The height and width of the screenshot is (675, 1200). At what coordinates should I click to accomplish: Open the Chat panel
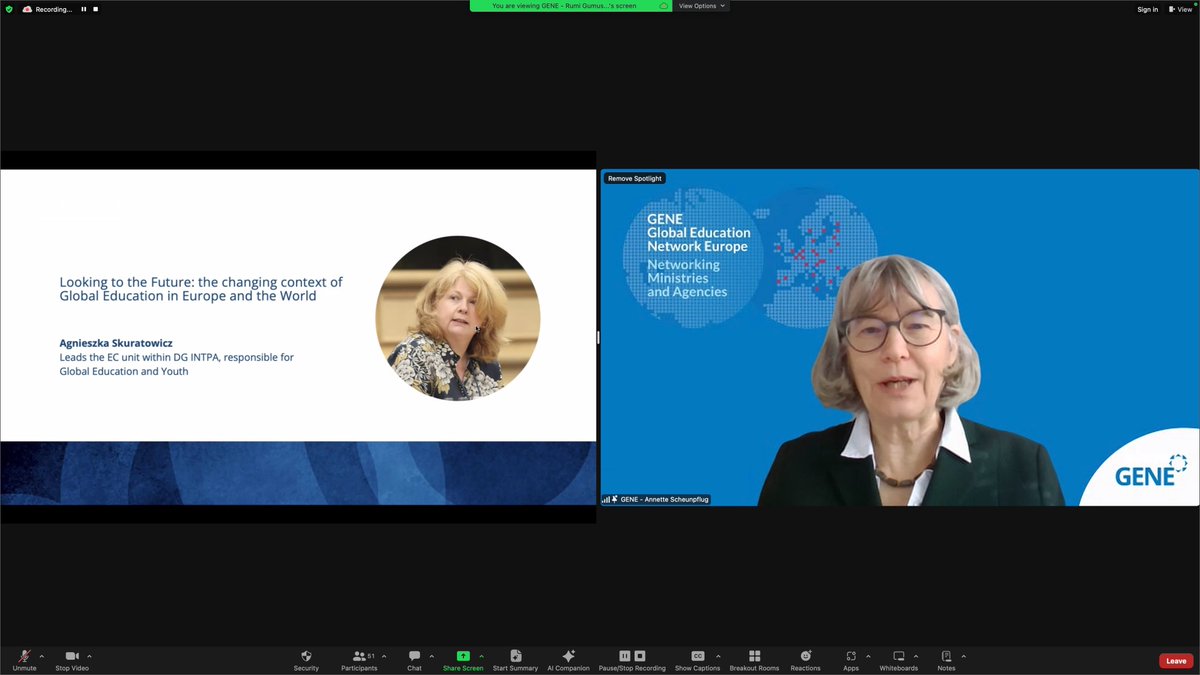click(x=414, y=660)
